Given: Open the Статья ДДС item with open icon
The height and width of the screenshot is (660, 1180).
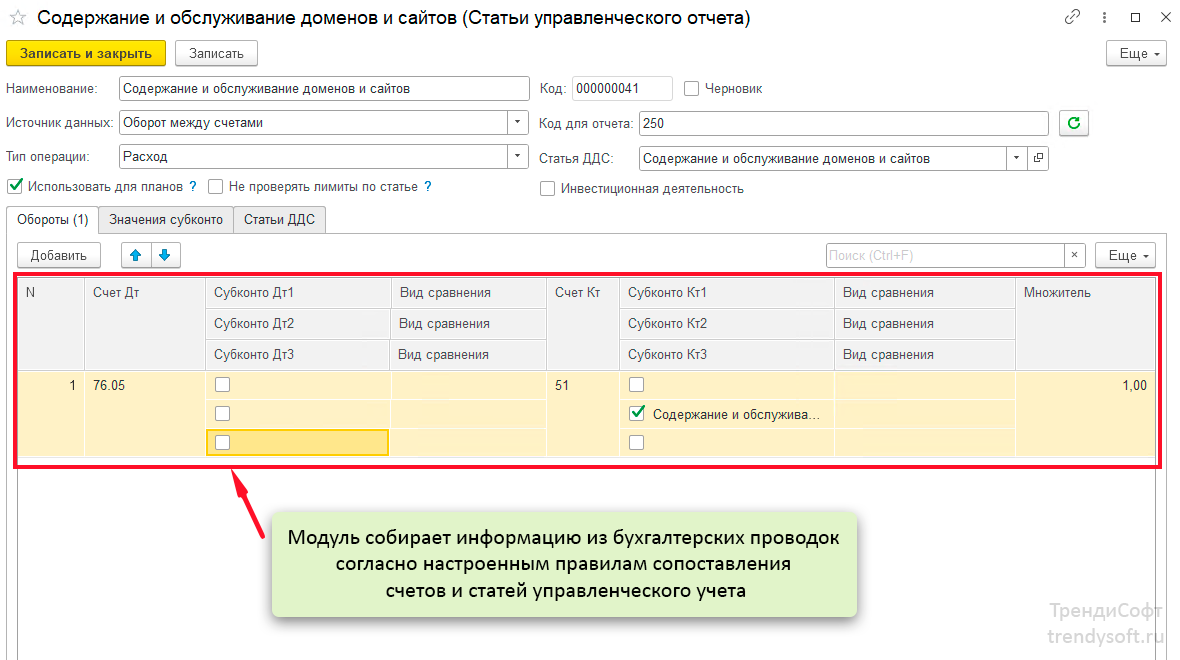Looking at the screenshot, I should pyautogui.click(x=1039, y=158).
